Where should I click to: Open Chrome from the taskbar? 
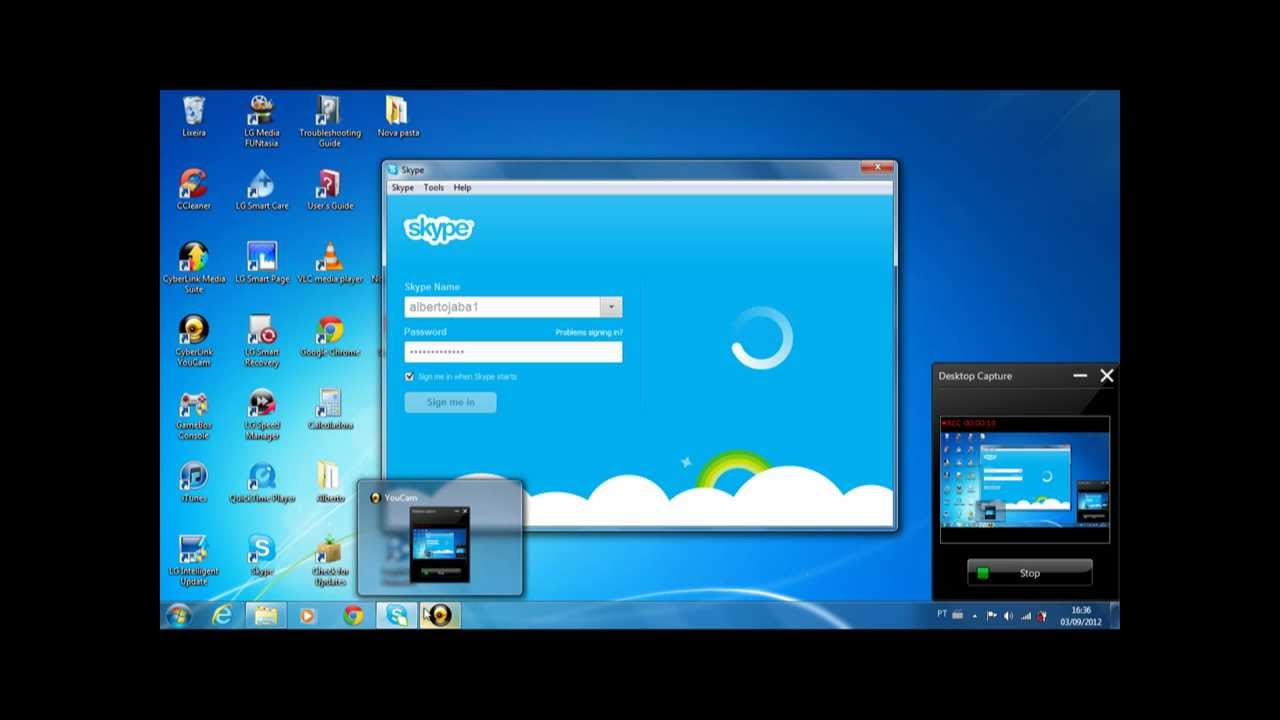[352, 615]
